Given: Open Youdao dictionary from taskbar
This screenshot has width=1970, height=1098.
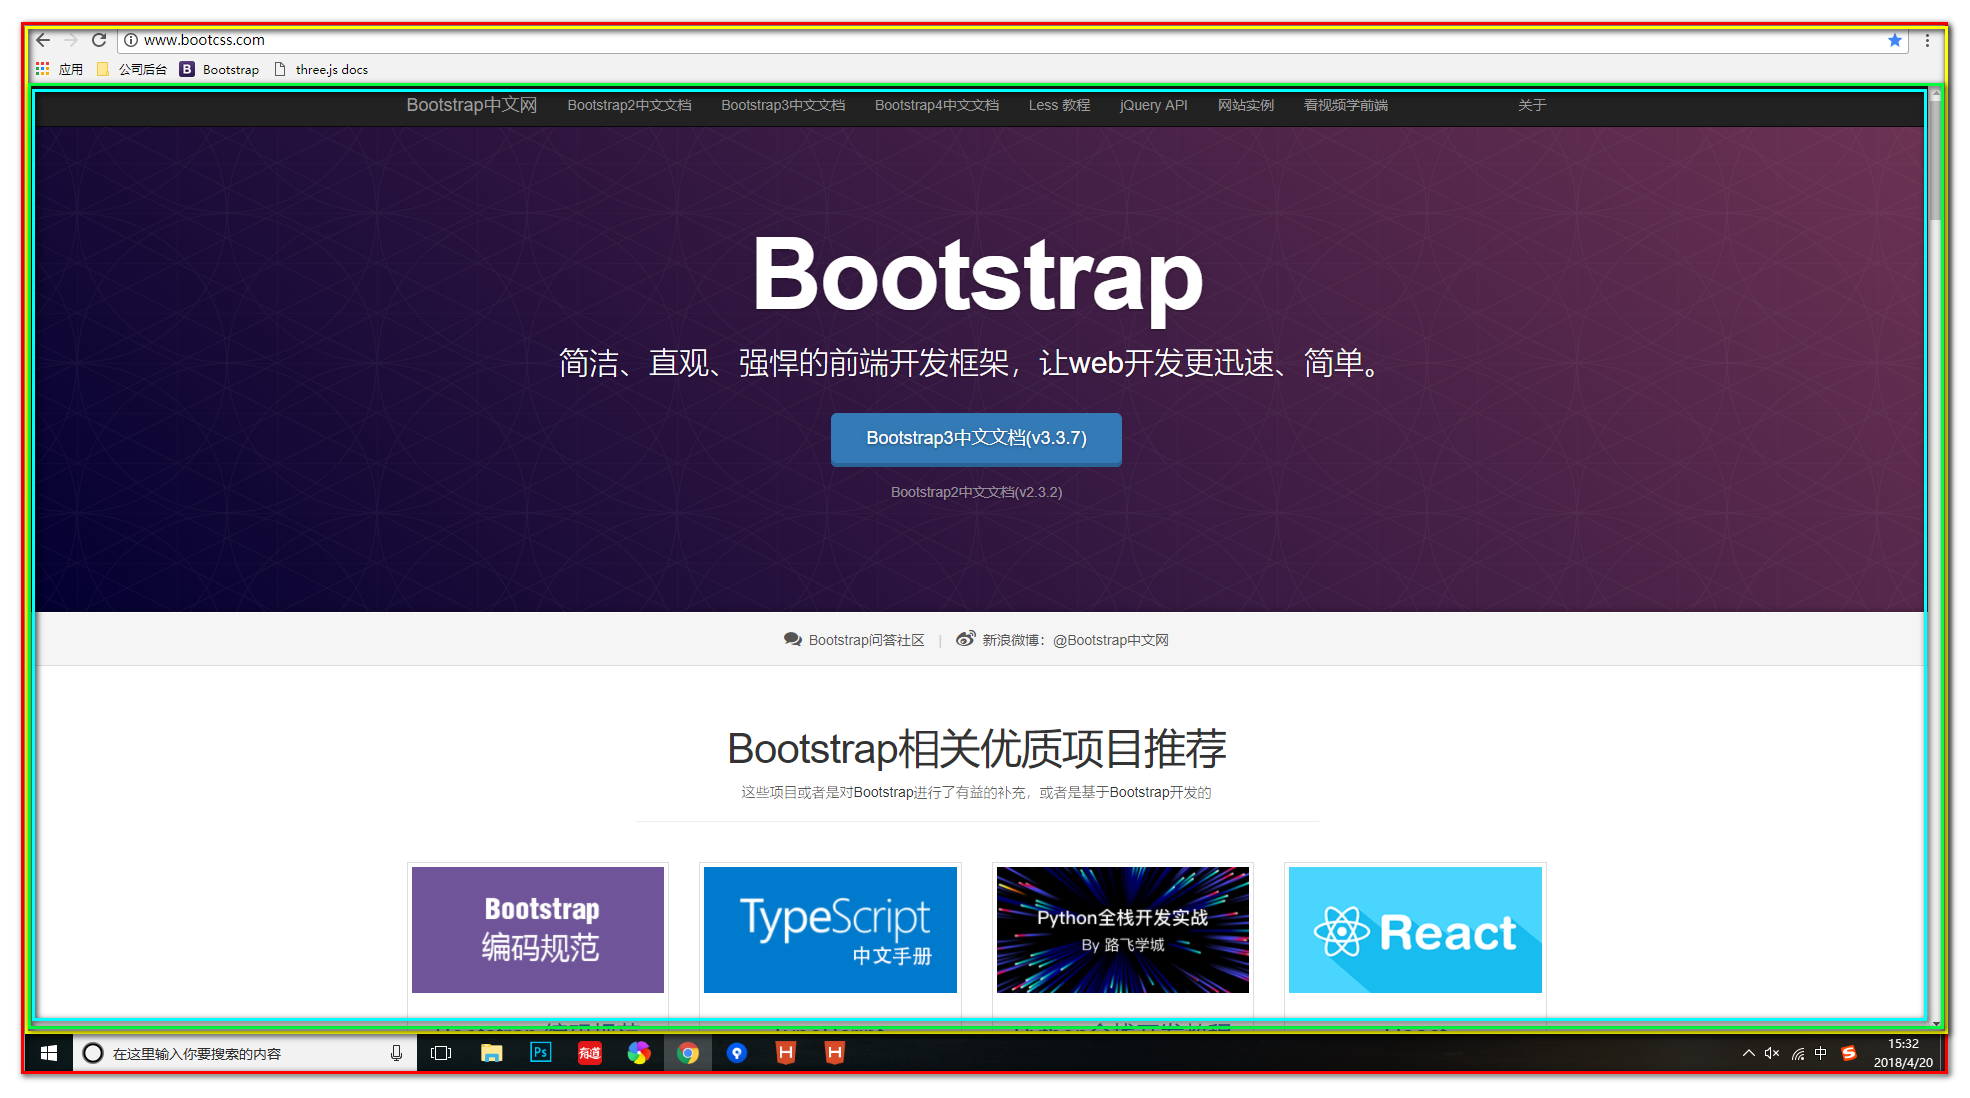Looking at the screenshot, I should click(x=589, y=1053).
